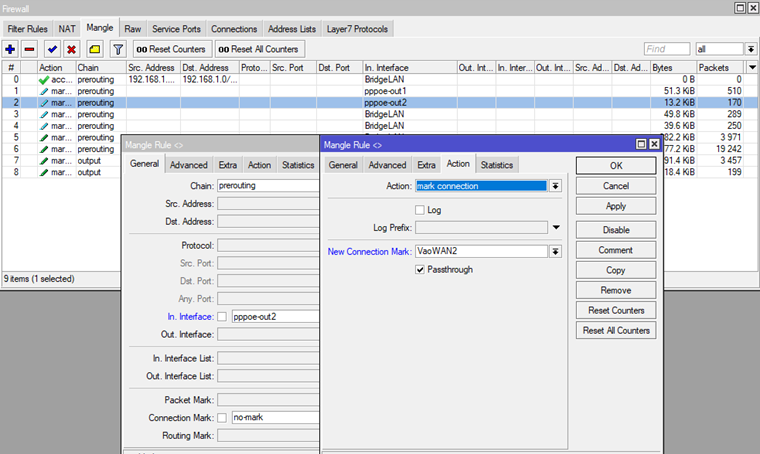Screen dimensions: 760x454
Task: Open the Statistics tab in active Mangle Rule dialog
Action: pyautogui.click(x=496, y=164)
